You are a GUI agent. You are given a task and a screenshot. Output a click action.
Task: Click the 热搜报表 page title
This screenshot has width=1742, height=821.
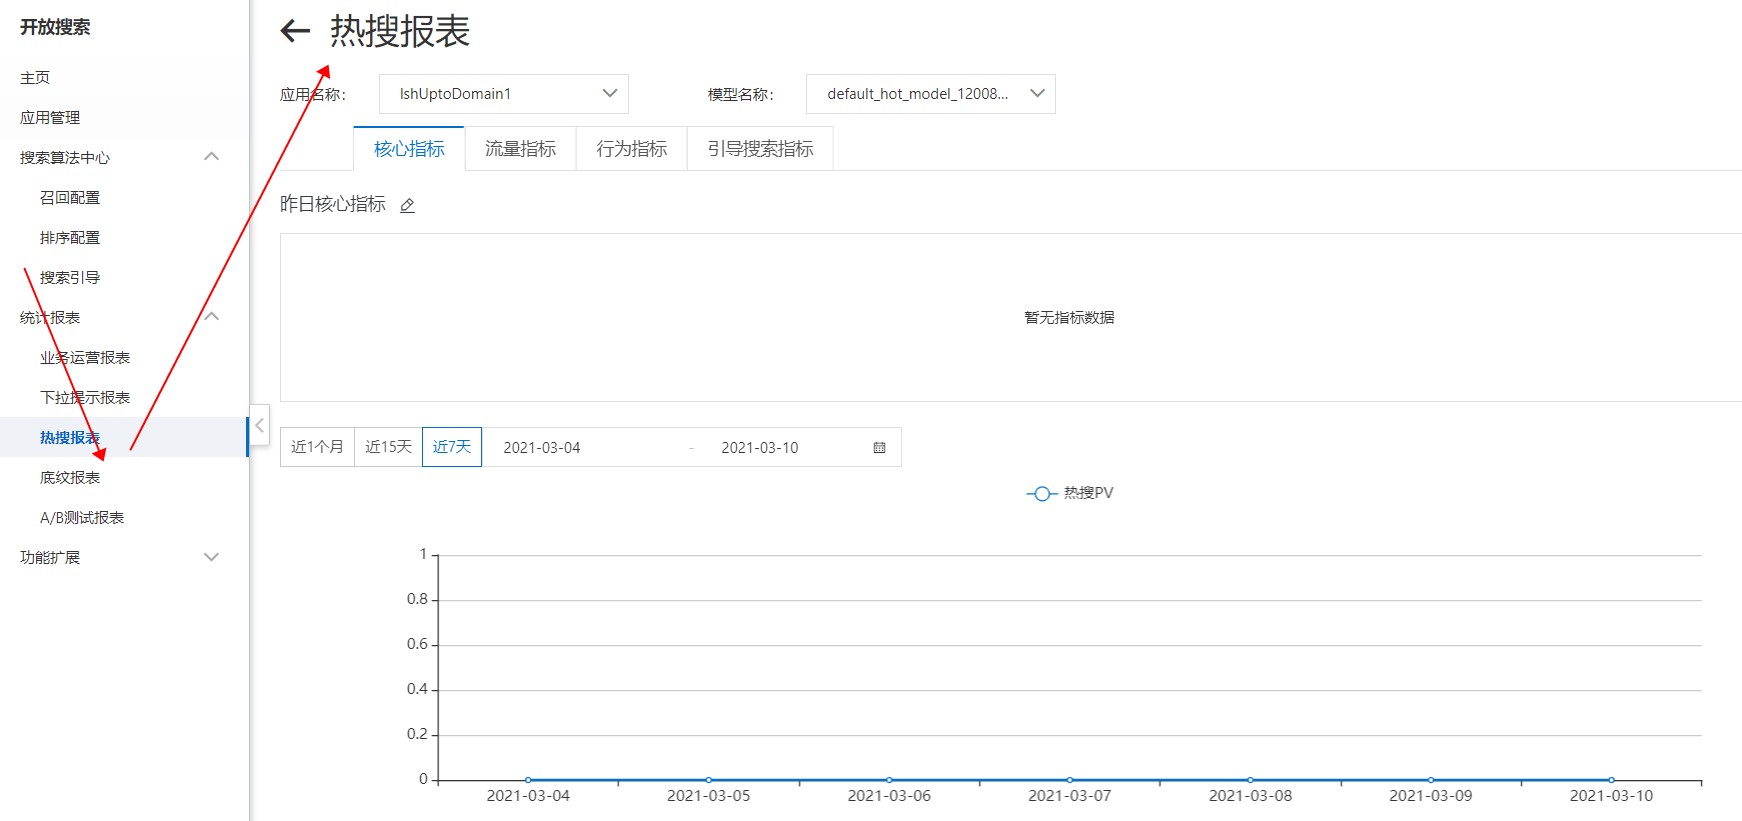(x=400, y=31)
